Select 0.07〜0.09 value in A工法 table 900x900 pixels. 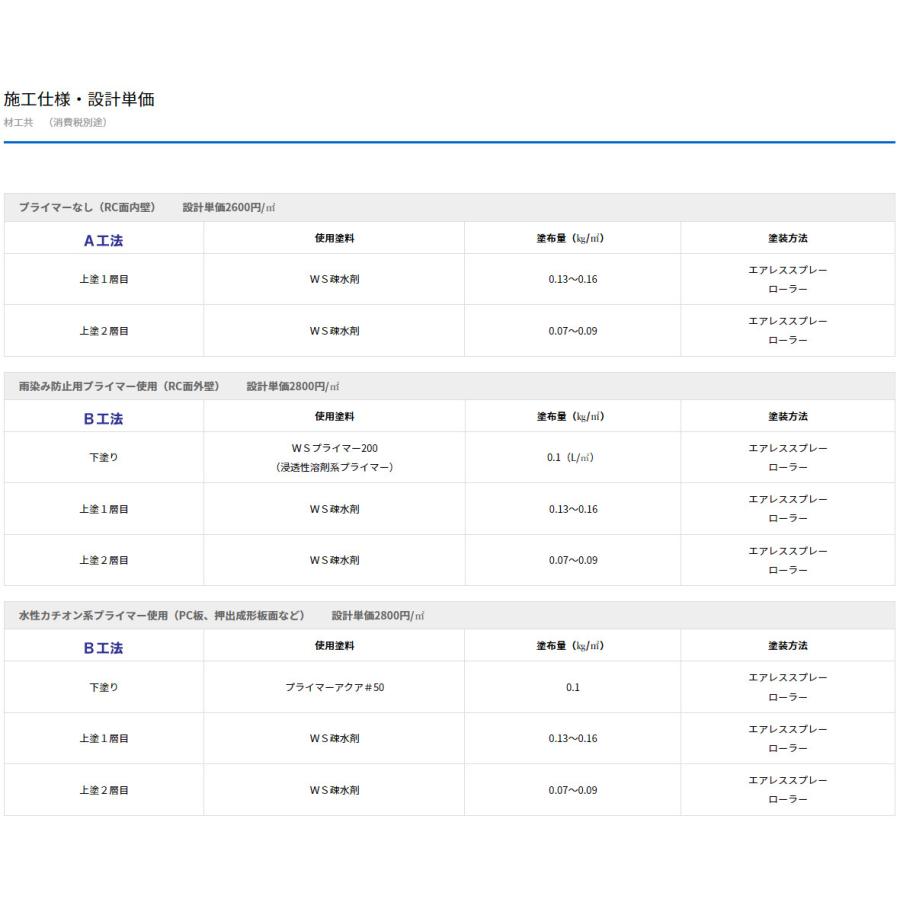click(572, 331)
